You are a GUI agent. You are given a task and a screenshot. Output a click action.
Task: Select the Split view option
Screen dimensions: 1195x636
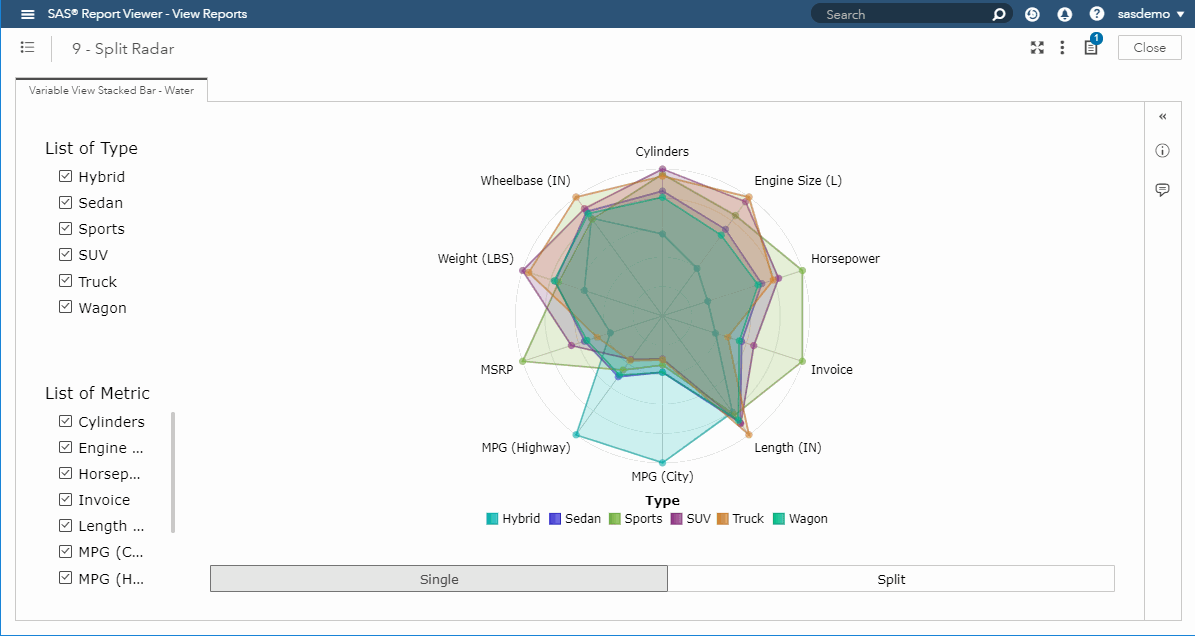click(890, 578)
